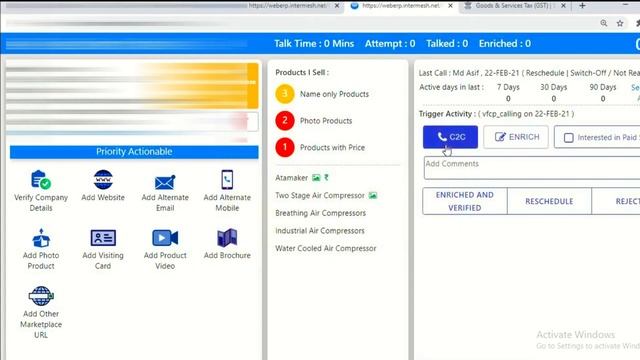Click the Products with Price label
Image resolution: width=640 pixels, height=360 pixels.
click(x=332, y=147)
